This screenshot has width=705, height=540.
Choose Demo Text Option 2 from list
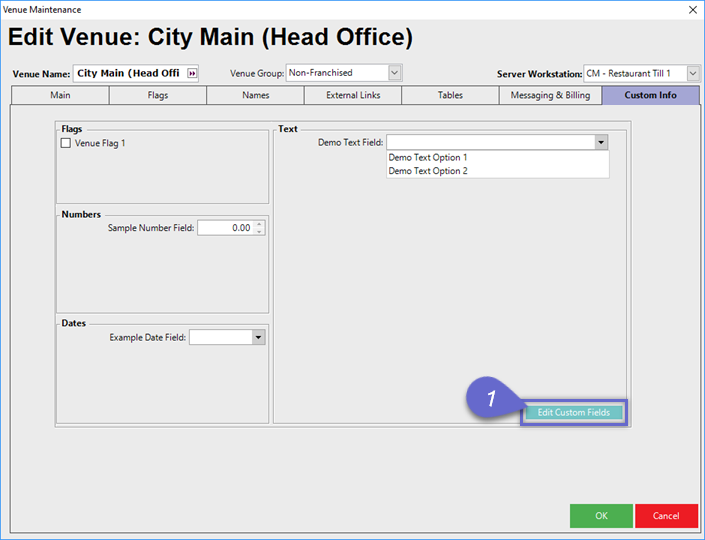(428, 171)
